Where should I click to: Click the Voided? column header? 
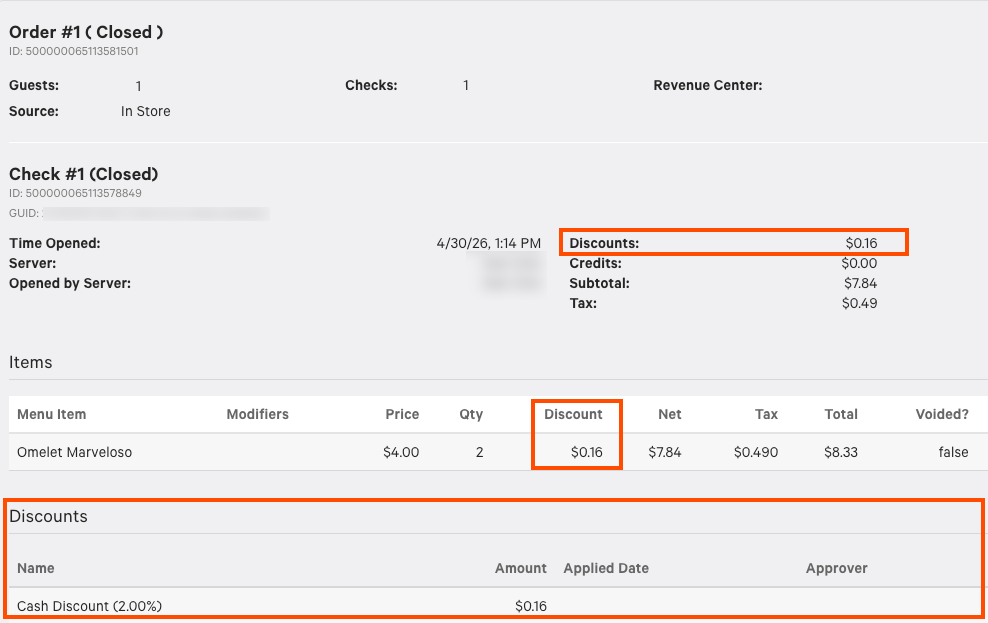(942, 414)
